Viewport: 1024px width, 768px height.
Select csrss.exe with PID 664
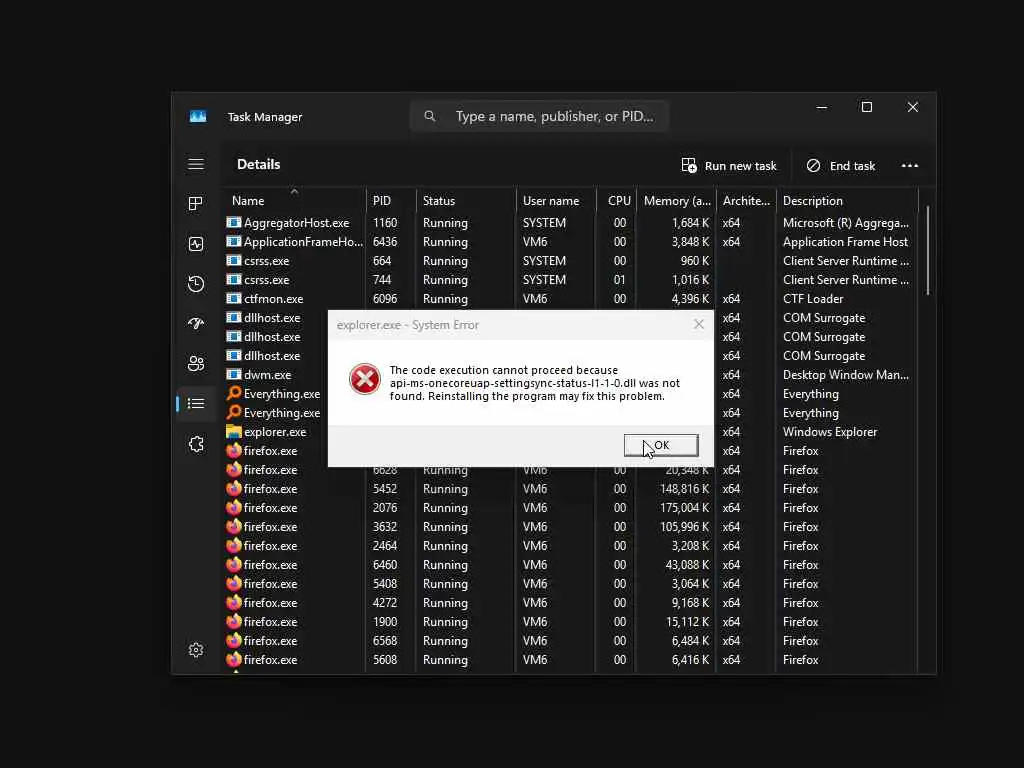[571, 261]
